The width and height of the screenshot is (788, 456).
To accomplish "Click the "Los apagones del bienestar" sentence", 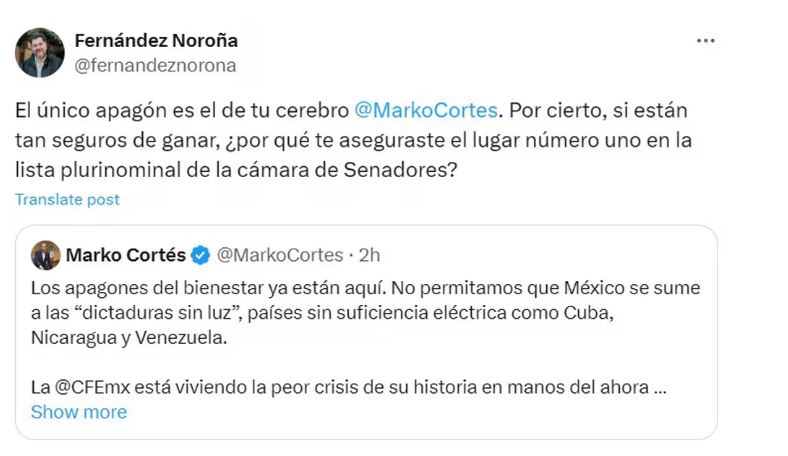I will coord(140,288).
